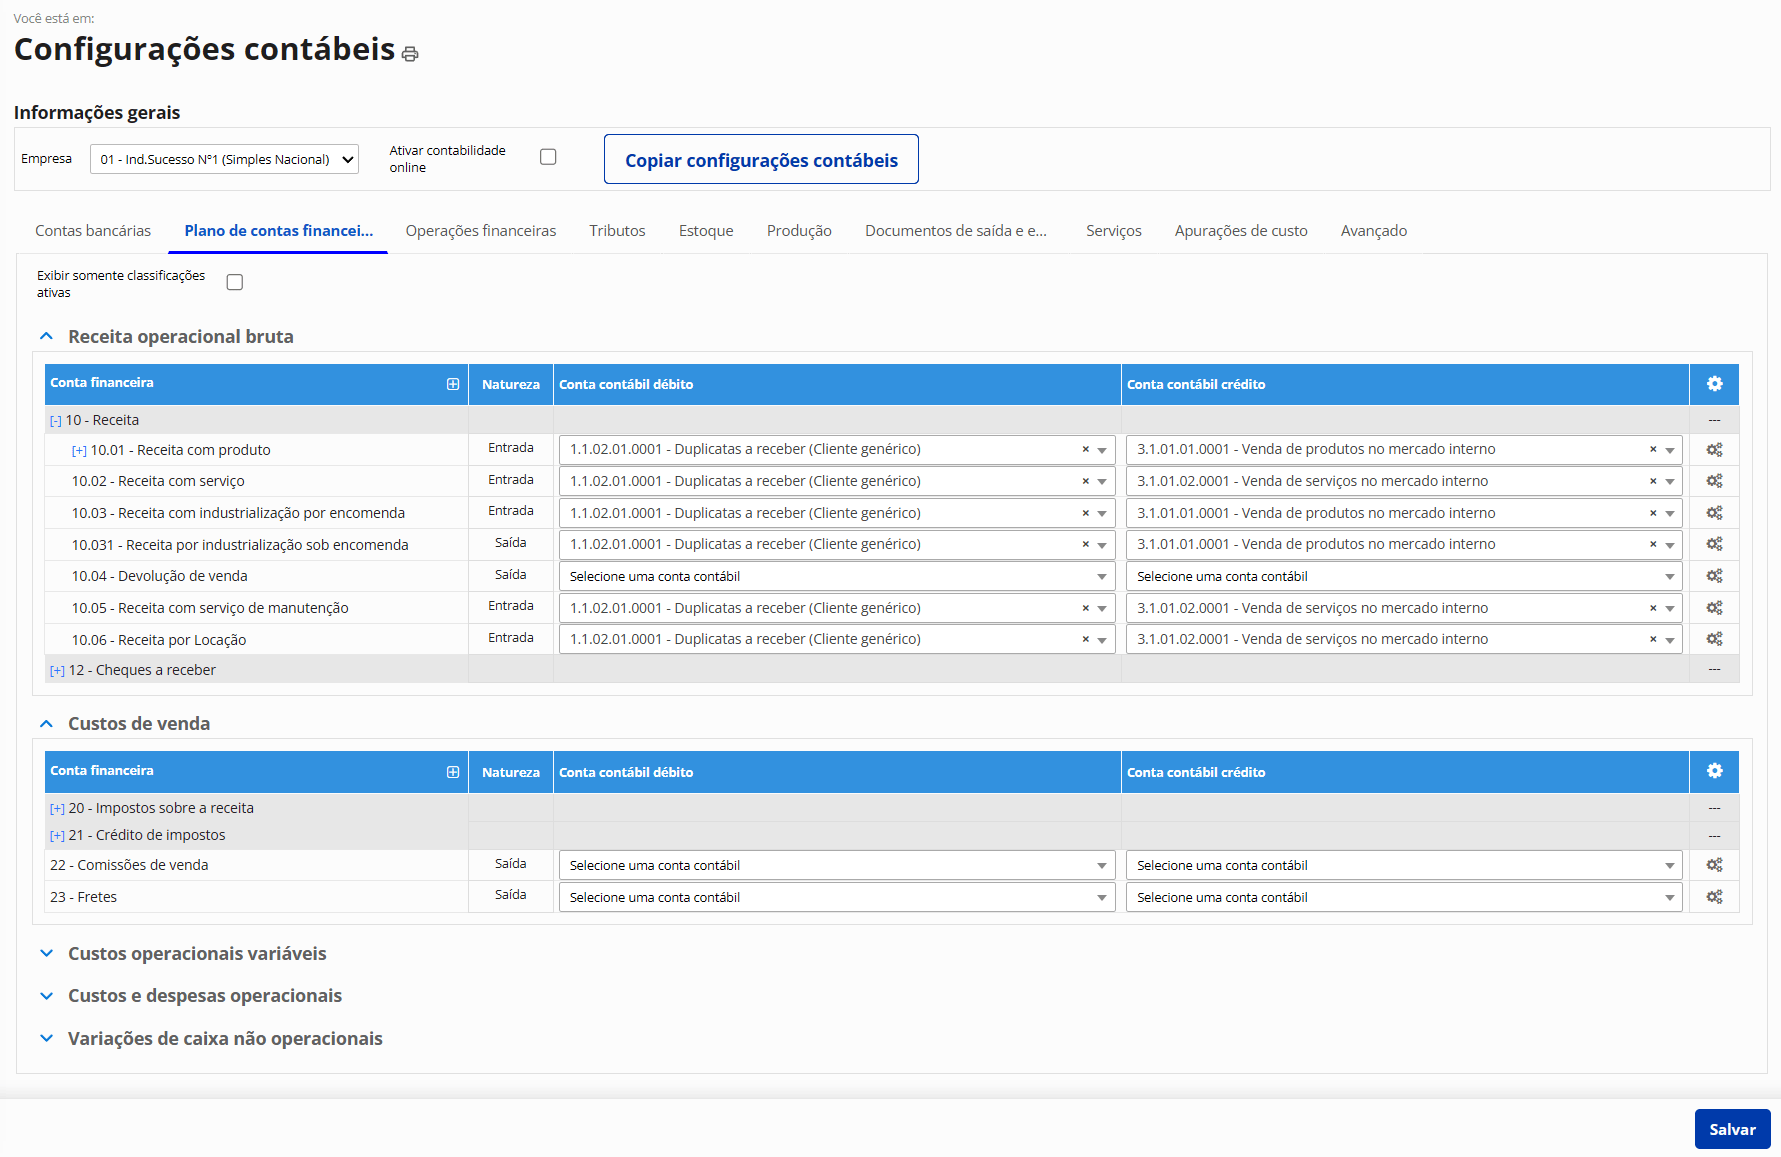The height and width of the screenshot is (1157, 1781).
Task: Open settings gears for 23 - Fretes row
Action: click(x=1714, y=897)
